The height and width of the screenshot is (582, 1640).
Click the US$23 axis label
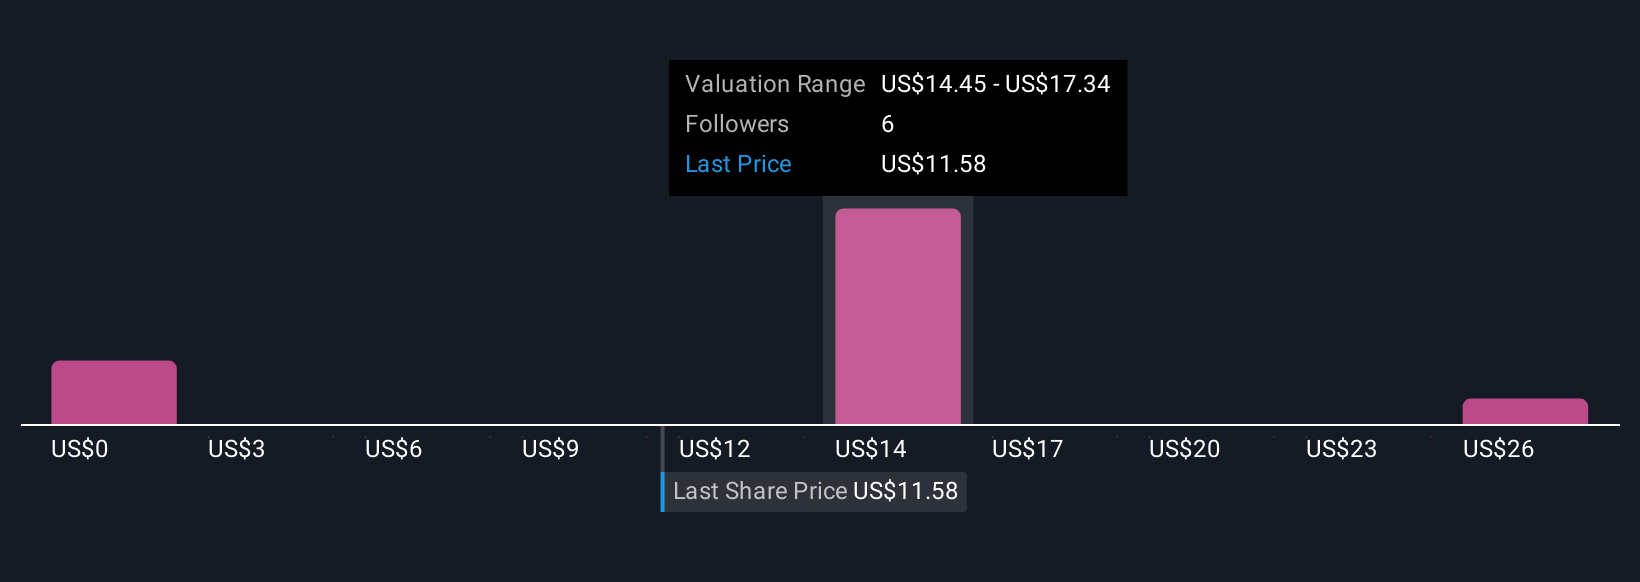pyautogui.click(x=1341, y=449)
